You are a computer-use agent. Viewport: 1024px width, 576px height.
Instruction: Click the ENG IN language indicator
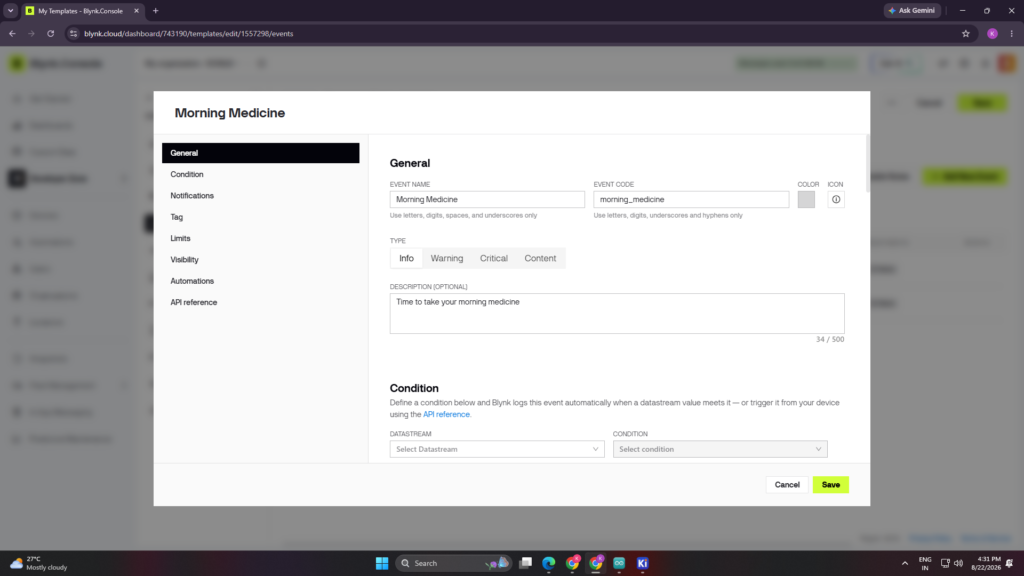[925, 563]
